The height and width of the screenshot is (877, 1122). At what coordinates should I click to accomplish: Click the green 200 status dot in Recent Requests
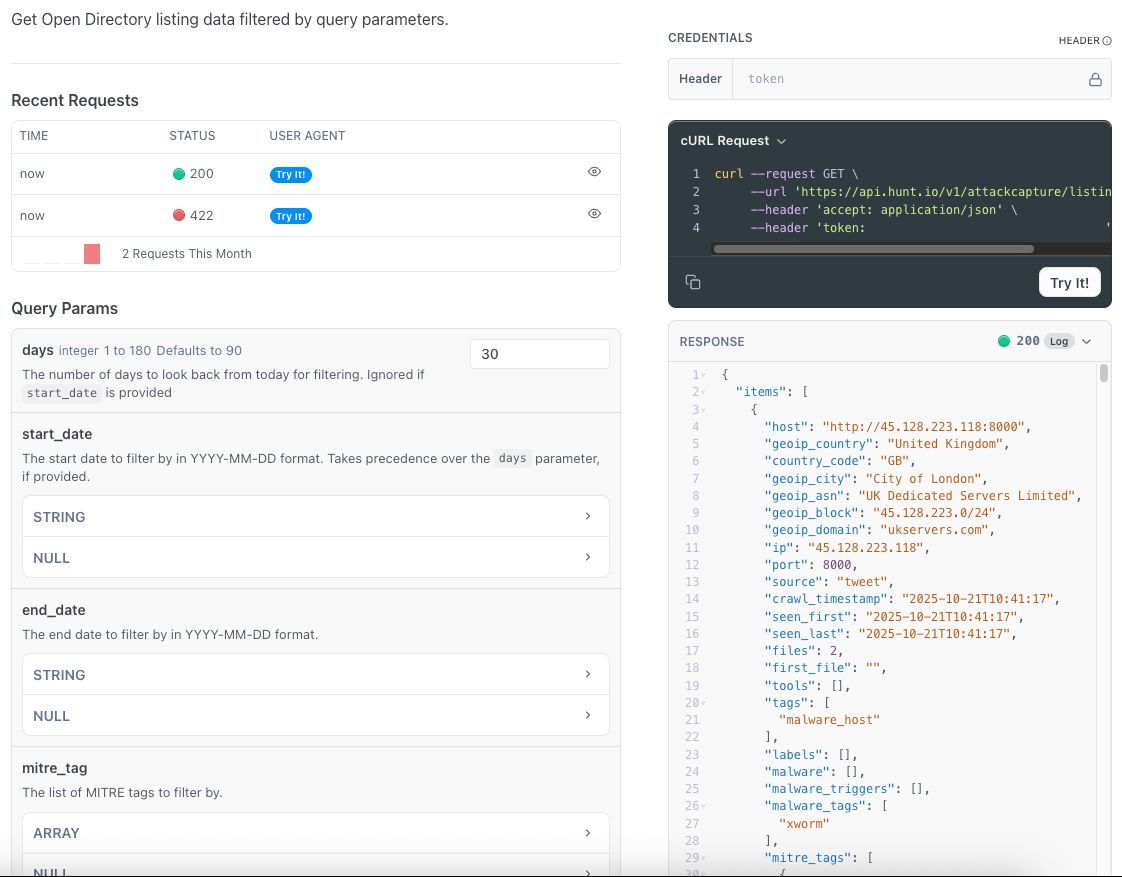179,174
